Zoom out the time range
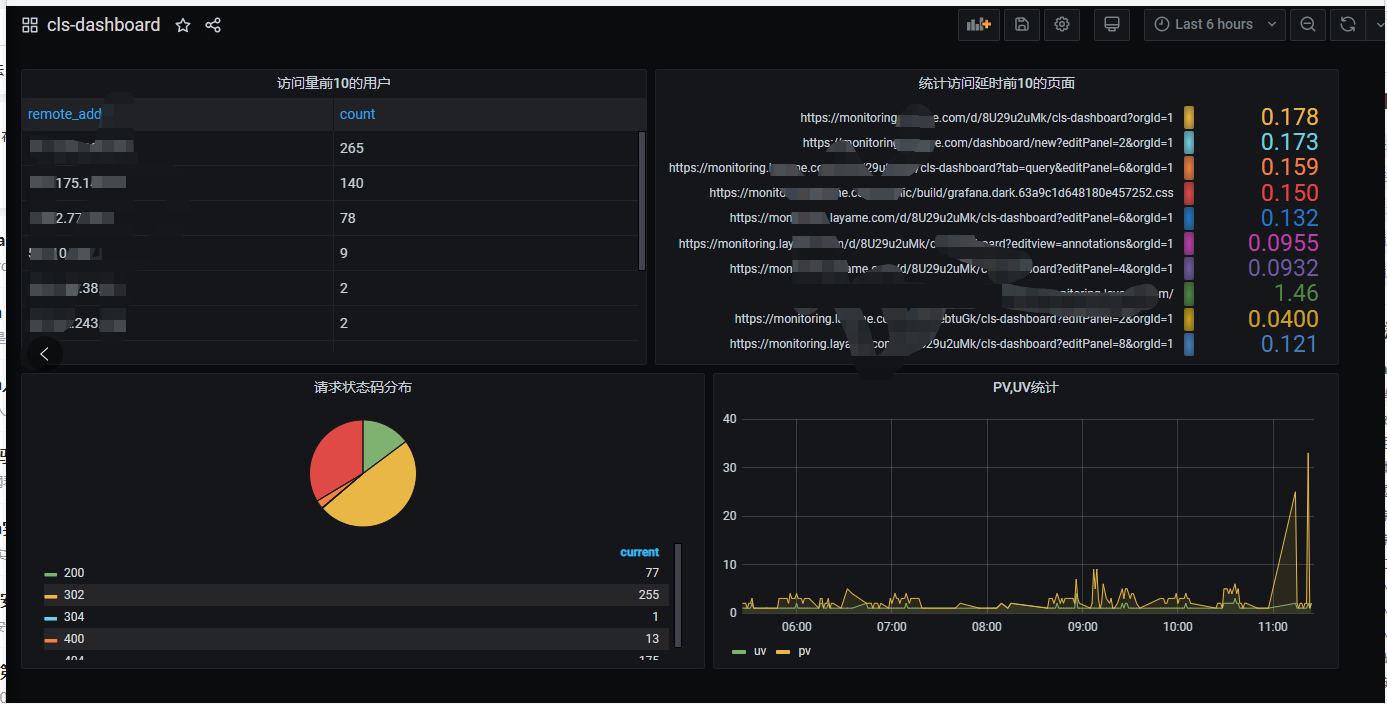The height and width of the screenshot is (704, 1387). coord(1308,25)
